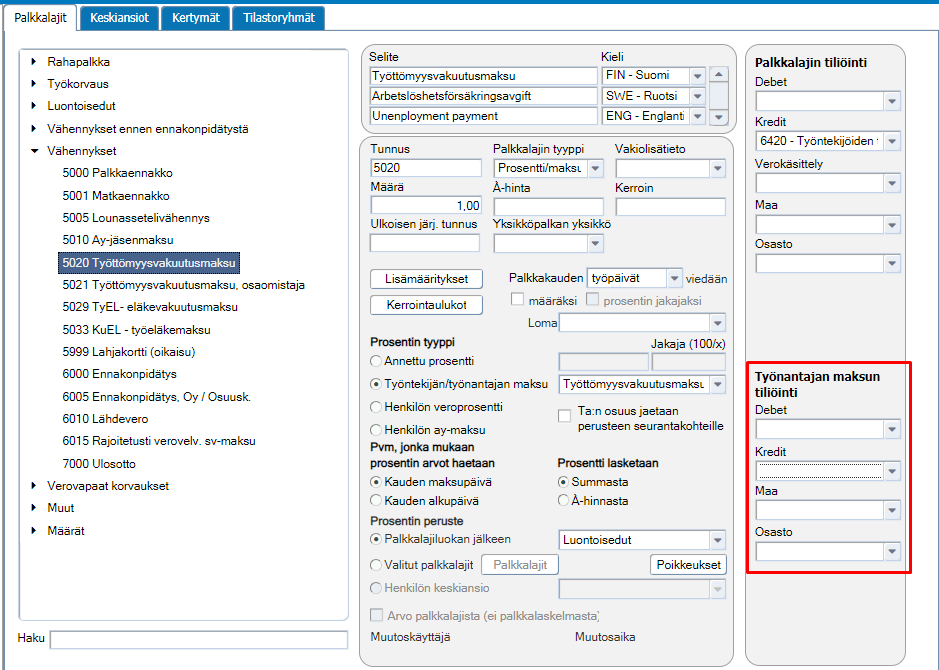
Task: Toggle the määräksi checkbox
Action: (x=517, y=299)
